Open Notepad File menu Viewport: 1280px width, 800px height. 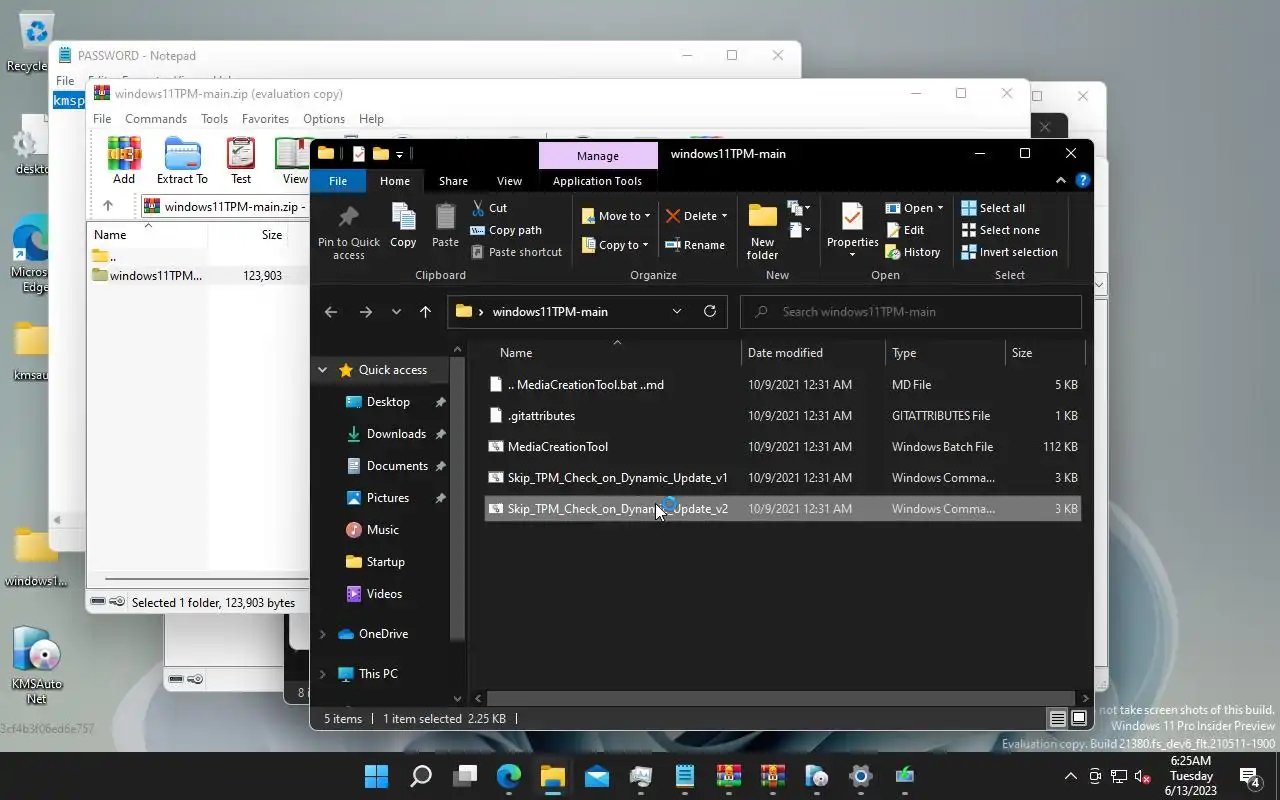pos(65,80)
